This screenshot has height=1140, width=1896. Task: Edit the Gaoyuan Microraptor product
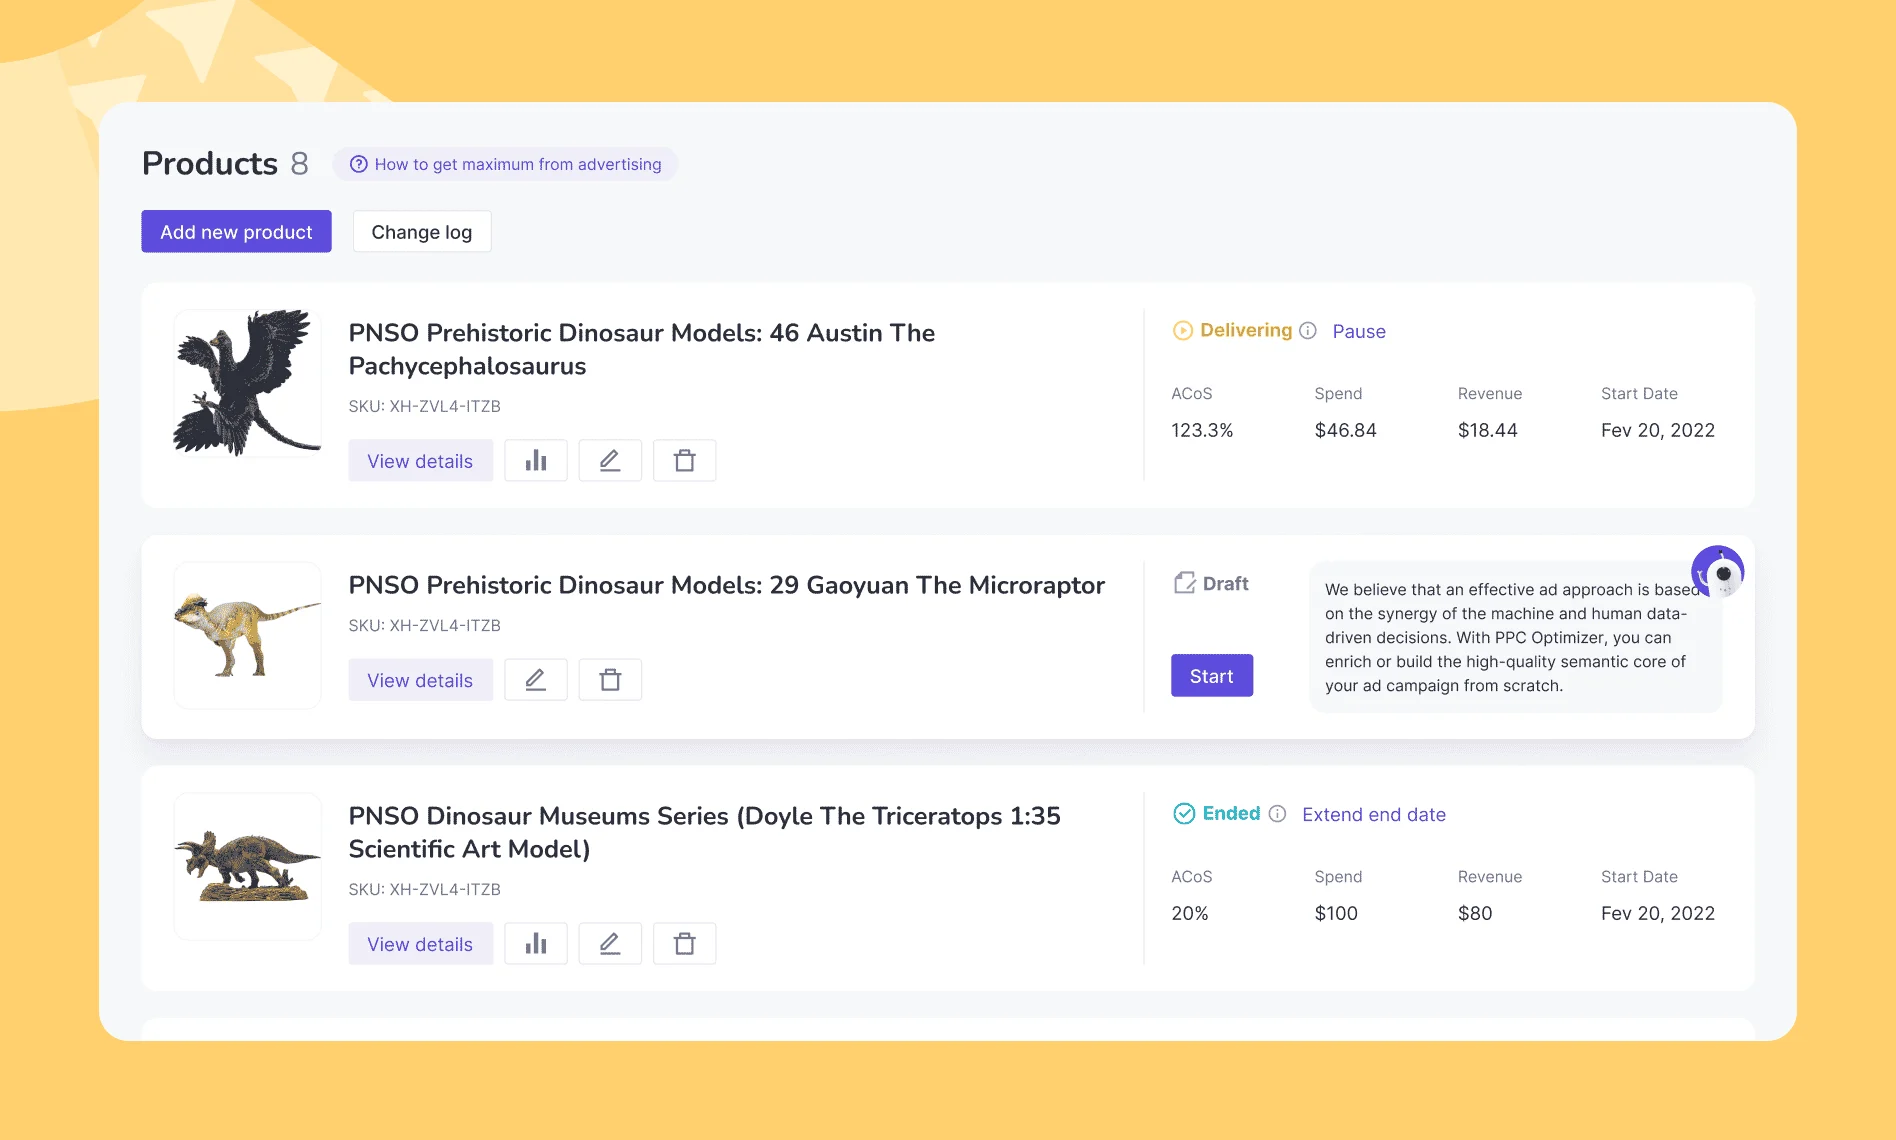[x=536, y=679]
